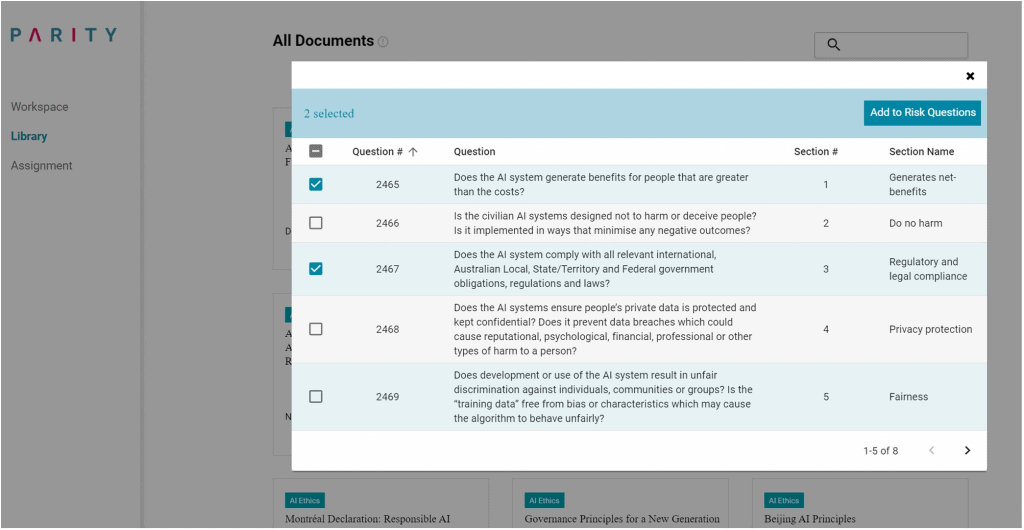Uncheck the checkbox for question 2465
1024x530 pixels.
coord(316,184)
